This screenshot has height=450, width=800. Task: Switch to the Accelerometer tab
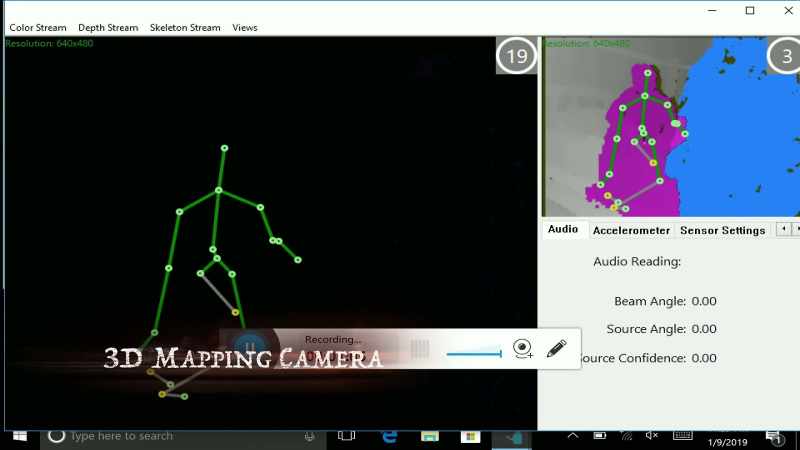coord(631,231)
